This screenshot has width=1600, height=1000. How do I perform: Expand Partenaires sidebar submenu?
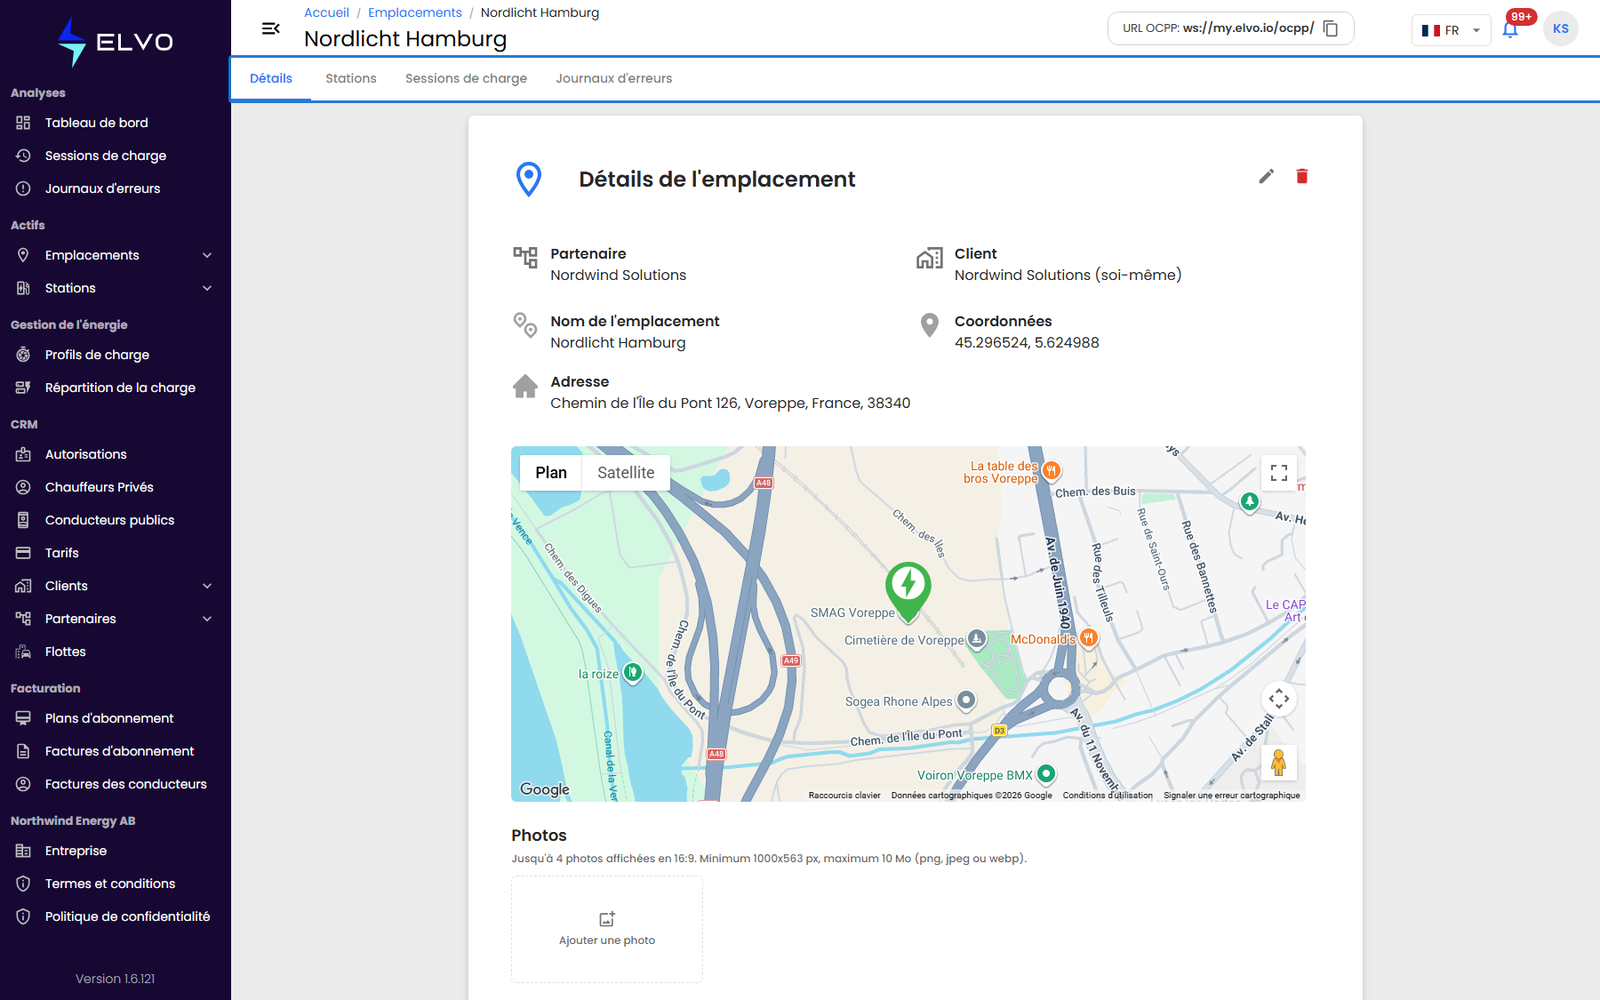[x=207, y=619]
